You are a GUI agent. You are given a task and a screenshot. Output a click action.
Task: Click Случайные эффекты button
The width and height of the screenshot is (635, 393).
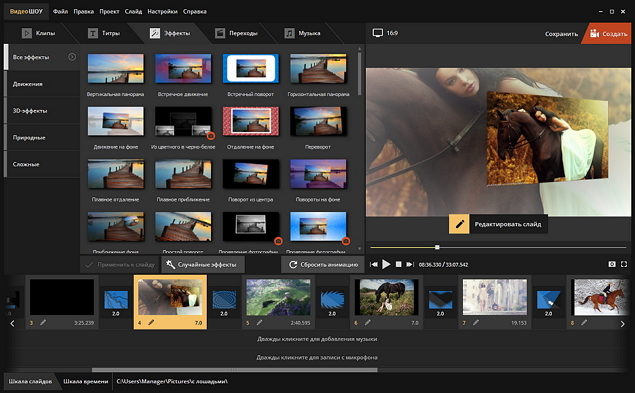pos(202,265)
